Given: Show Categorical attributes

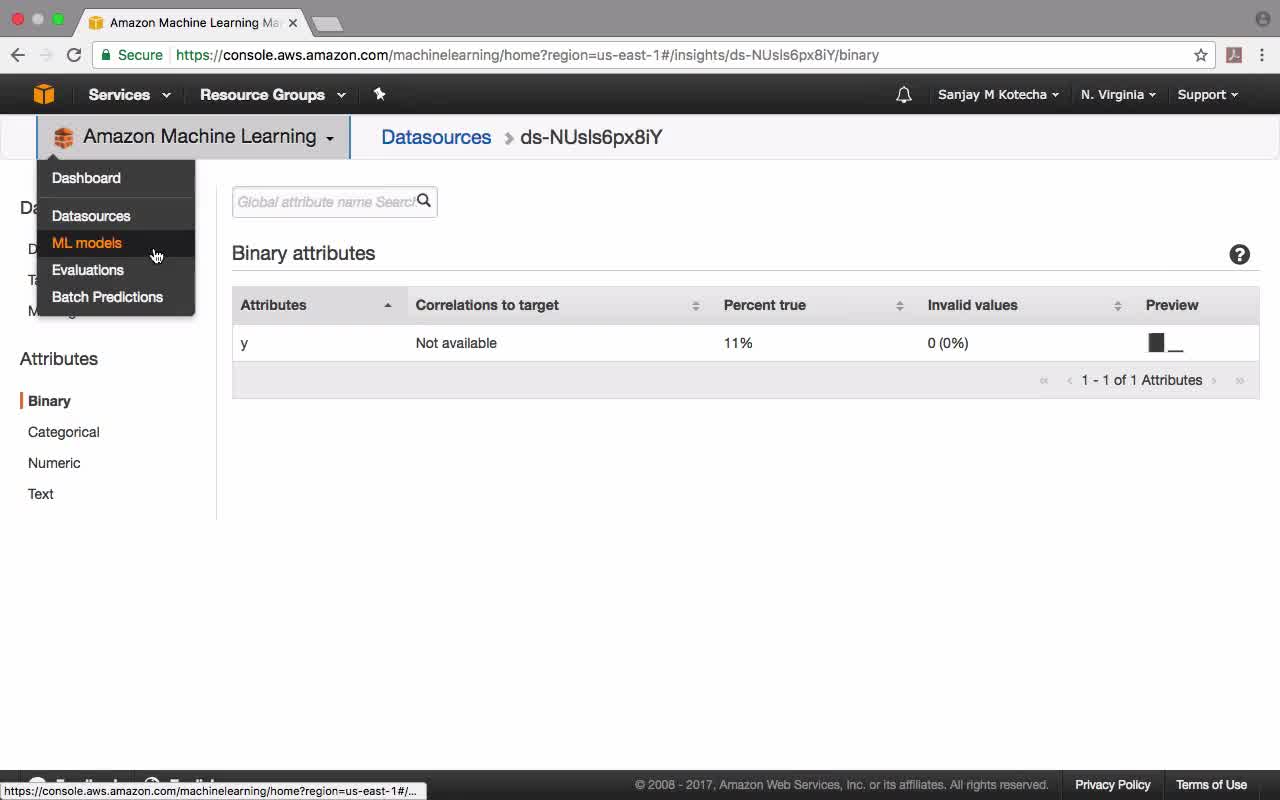Looking at the screenshot, I should [64, 432].
